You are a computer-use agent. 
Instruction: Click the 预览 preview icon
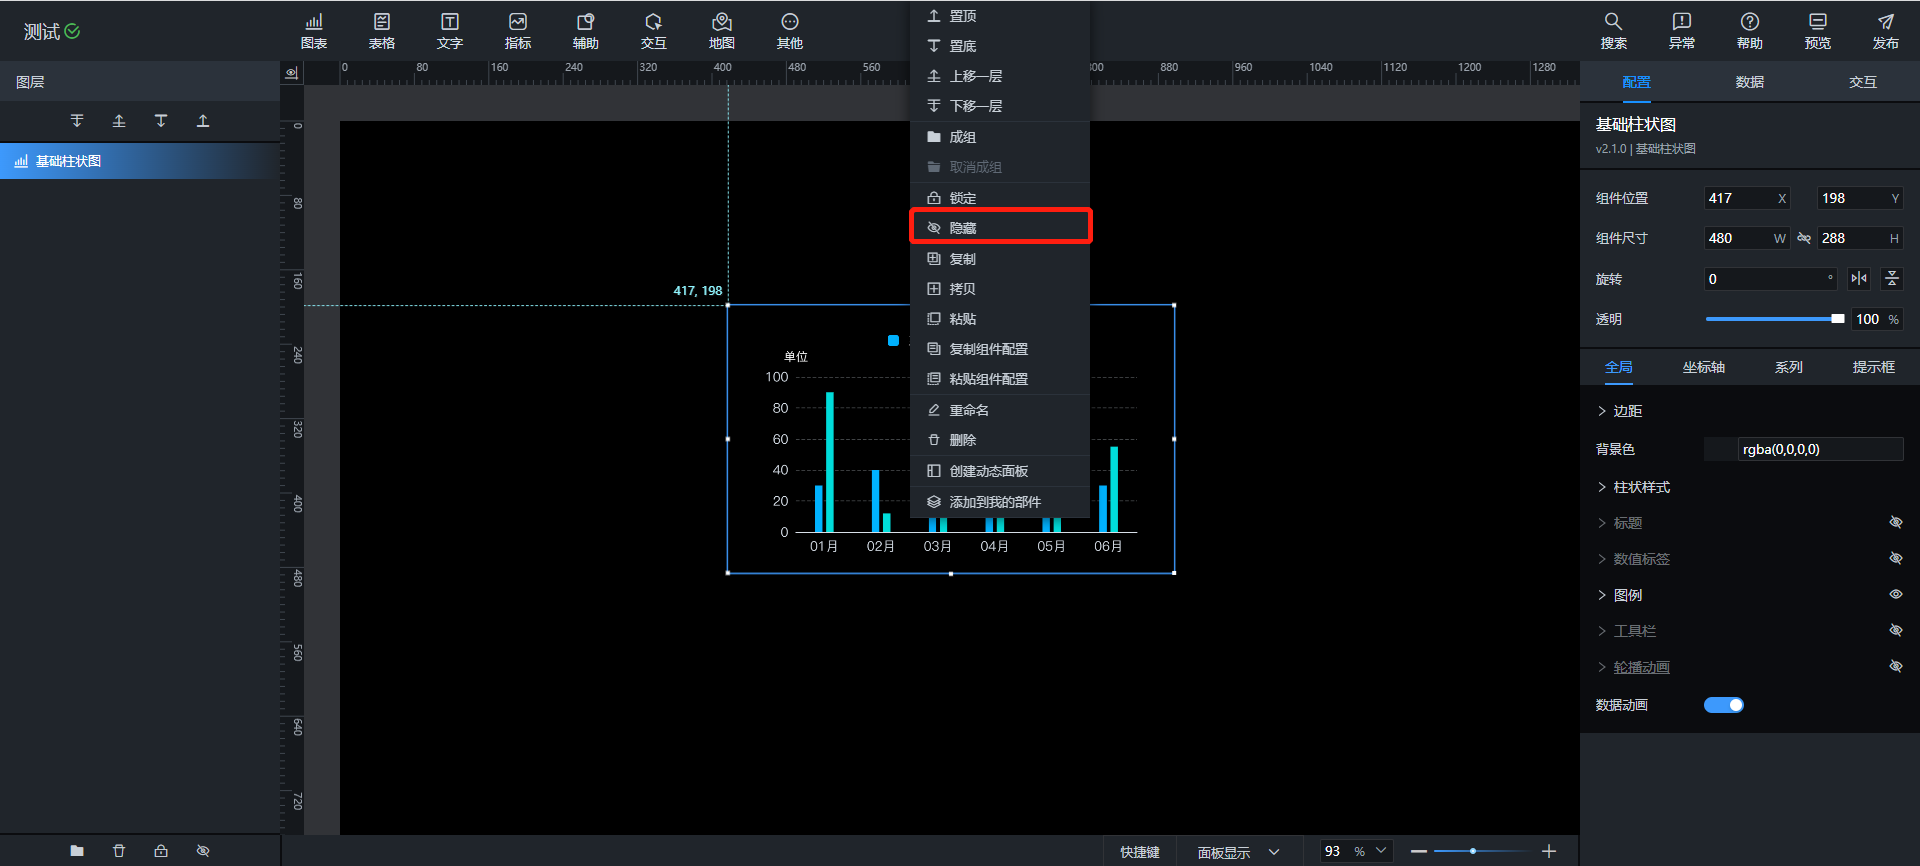1817,31
